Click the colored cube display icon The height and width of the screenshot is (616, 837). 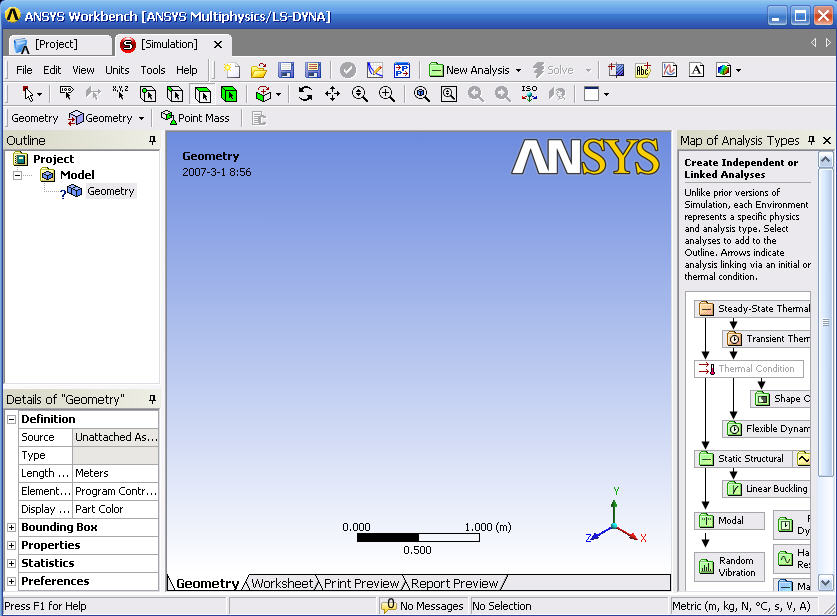coord(723,70)
